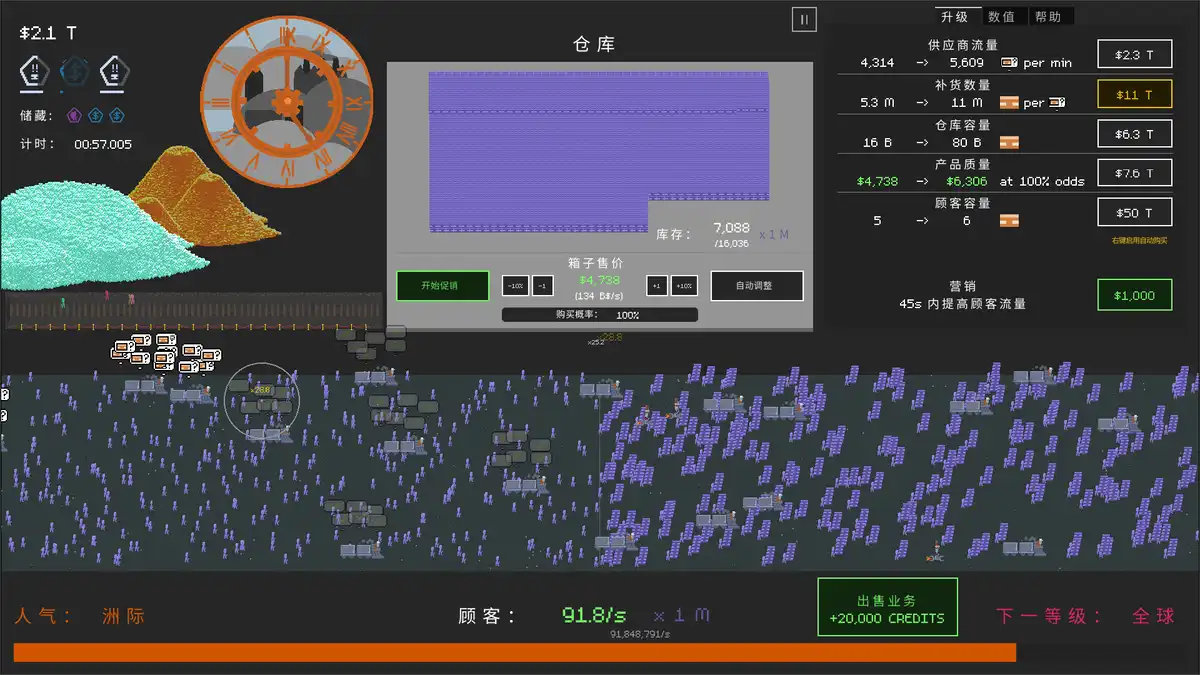
Task: Click the 洲际 popularity label
Action: pyautogui.click(x=123, y=616)
